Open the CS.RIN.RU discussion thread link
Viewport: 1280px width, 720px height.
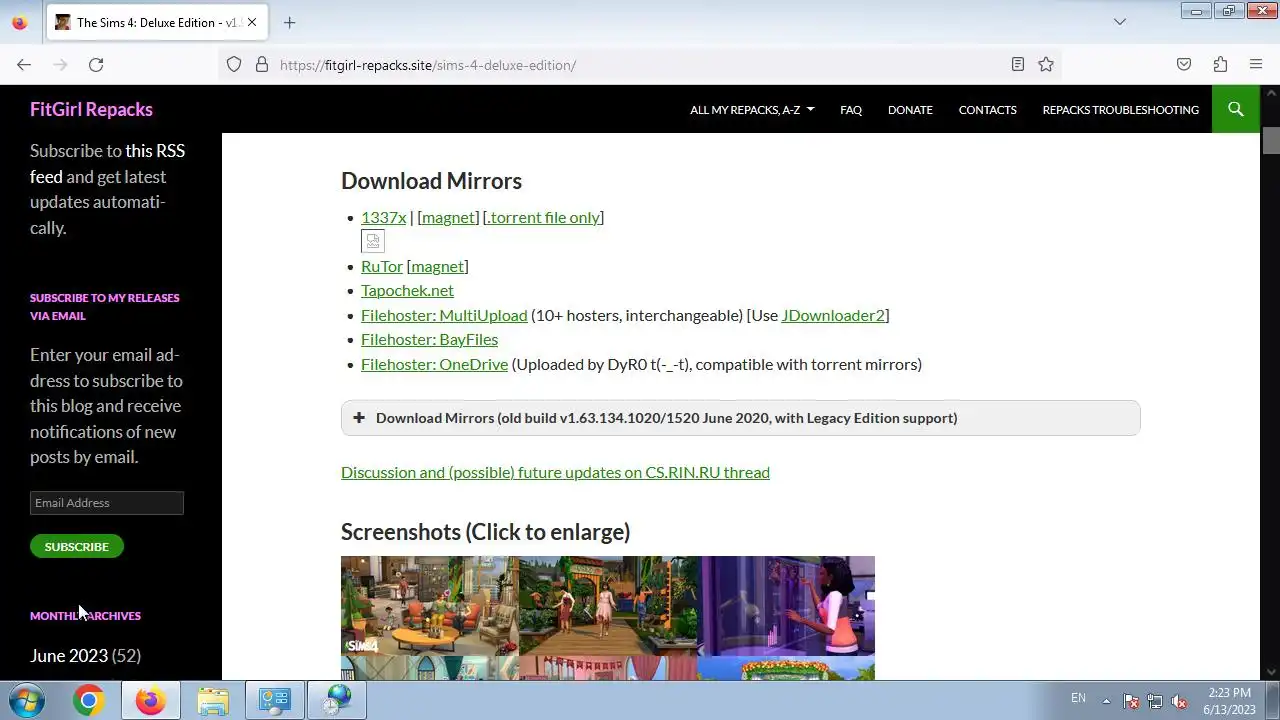click(x=555, y=472)
